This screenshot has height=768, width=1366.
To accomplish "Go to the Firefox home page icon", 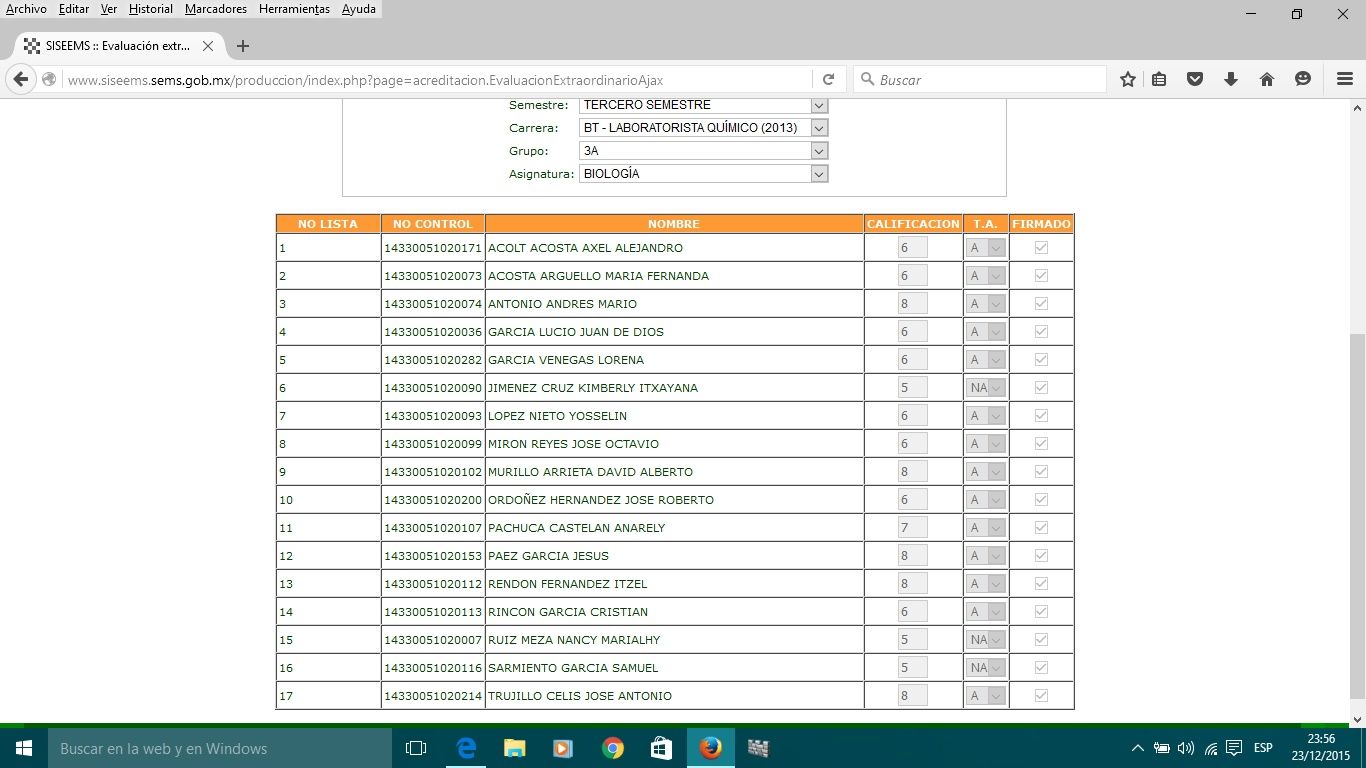I will click(x=1267, y=79).
